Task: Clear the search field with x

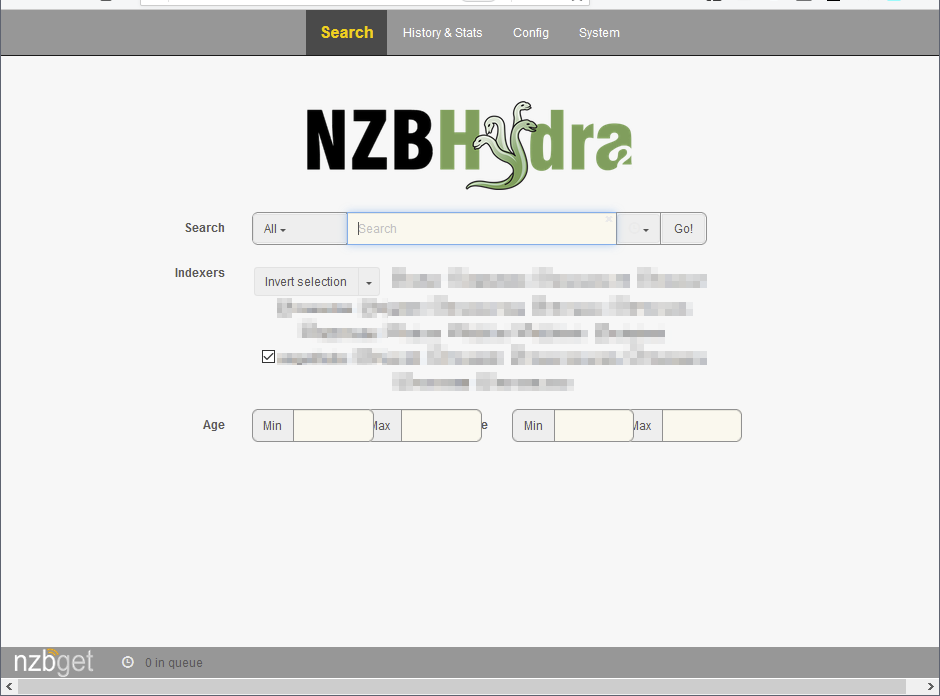Action: 608,219
